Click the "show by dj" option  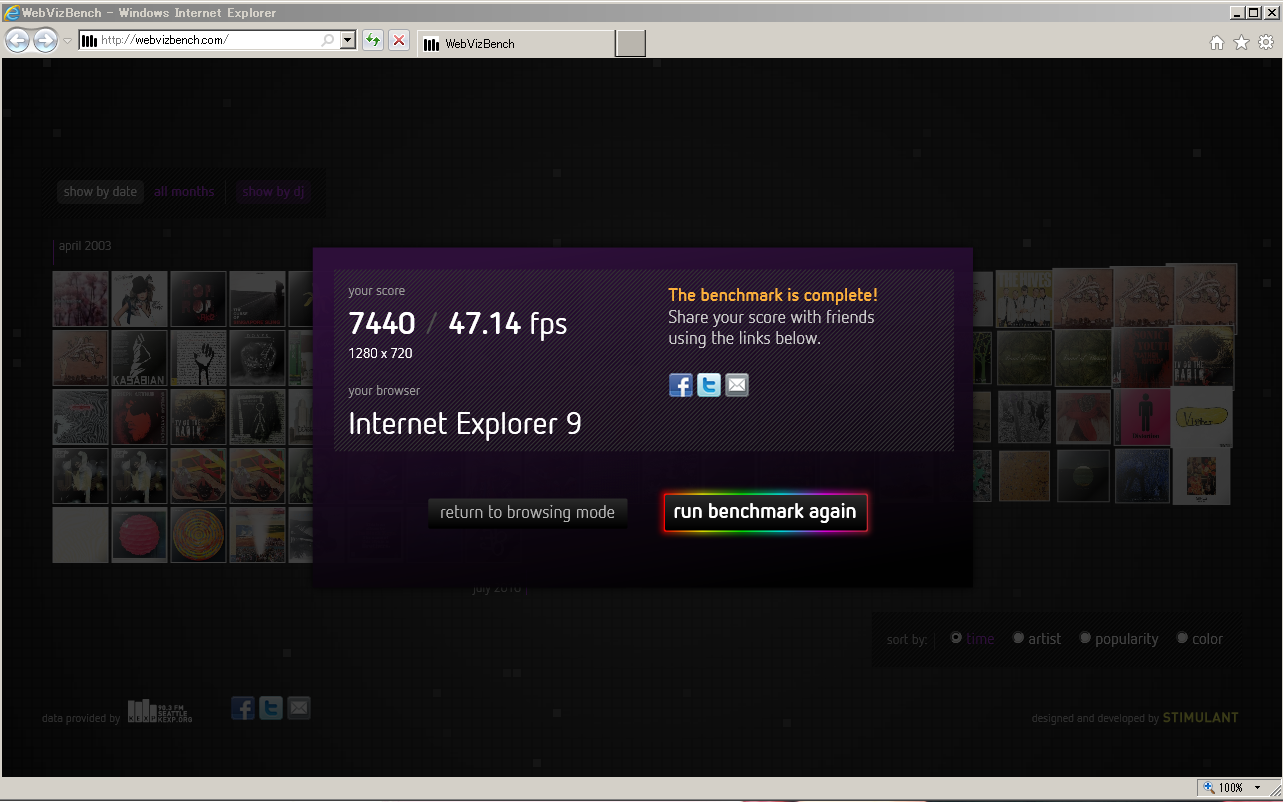pyautogui.click(x=273, y=192)
